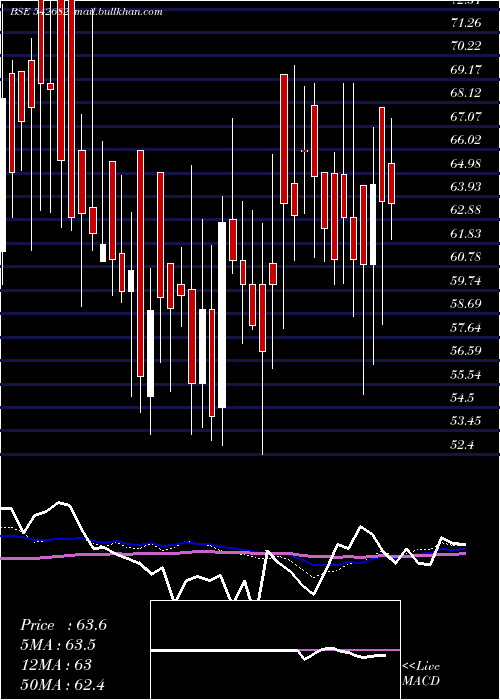Select the 60.78 axis value

(x=466, y=257)
